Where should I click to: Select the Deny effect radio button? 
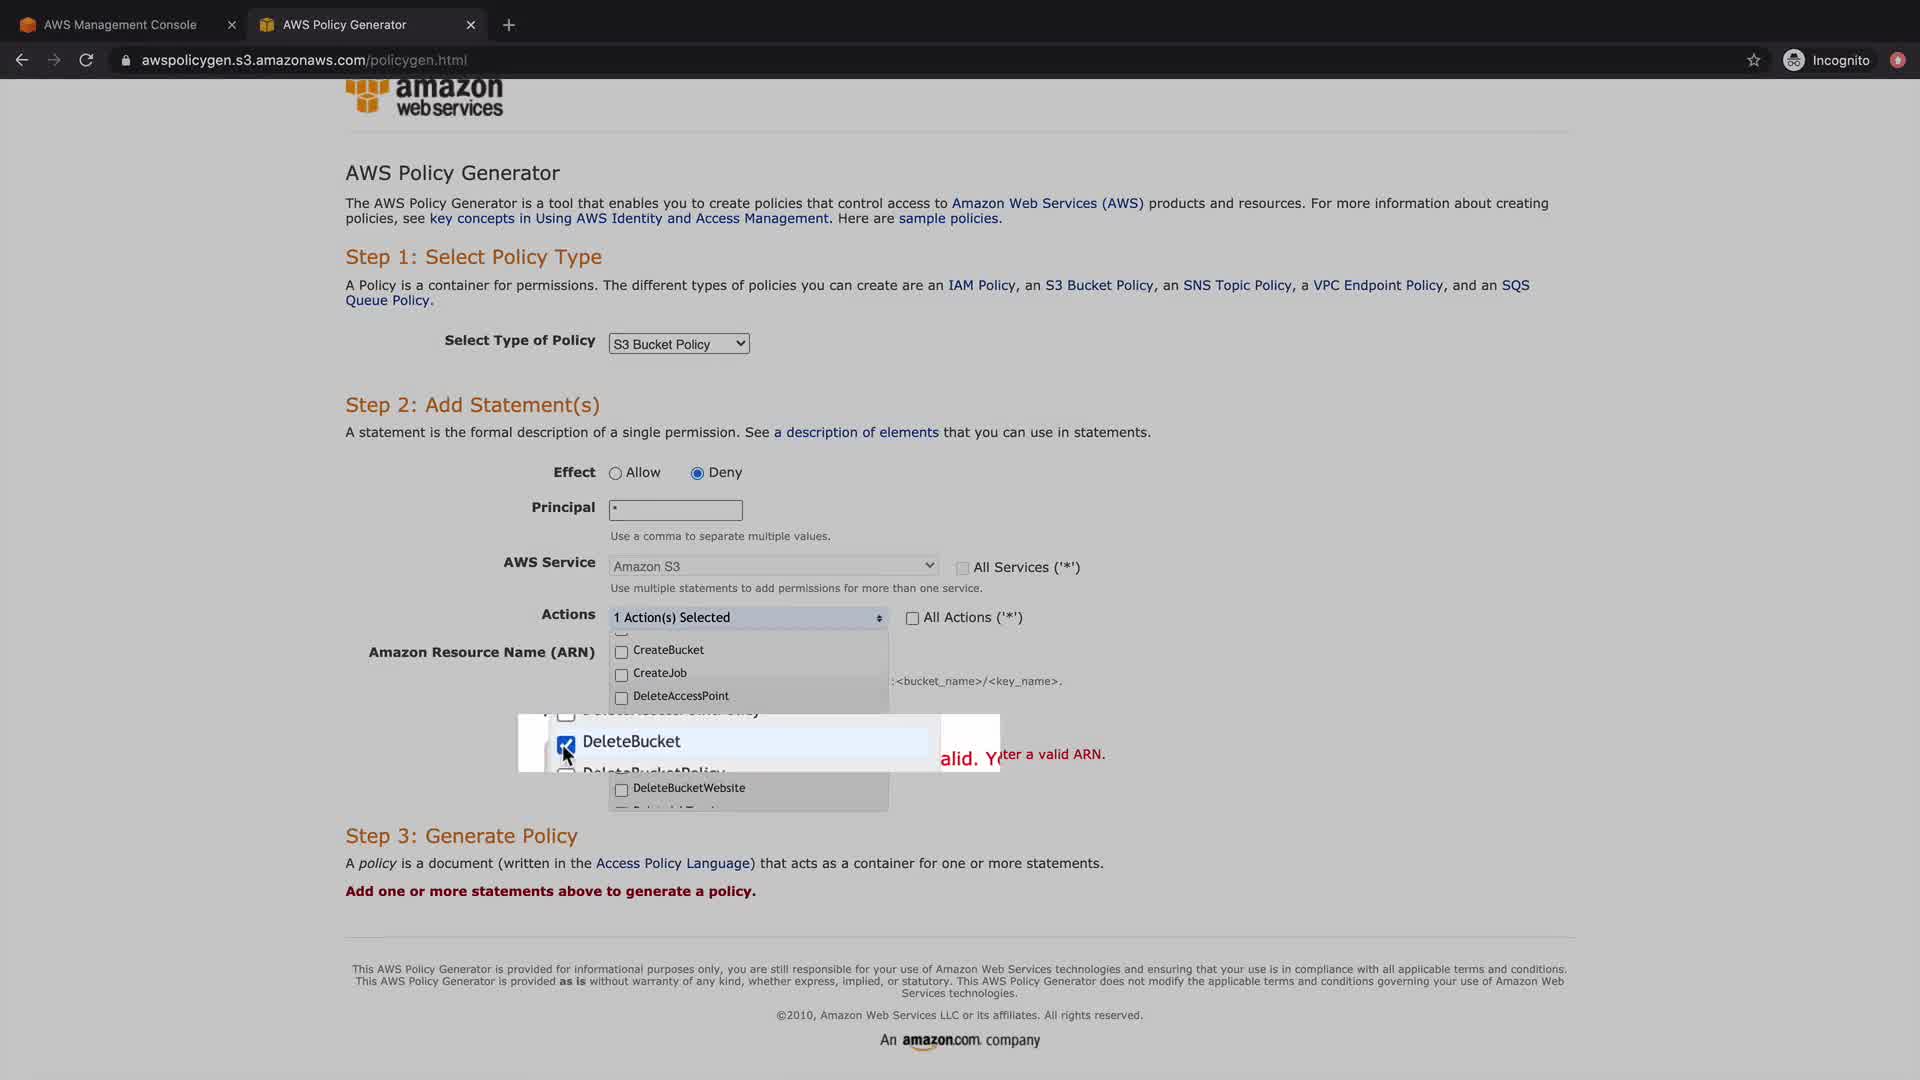coord(697,473)
